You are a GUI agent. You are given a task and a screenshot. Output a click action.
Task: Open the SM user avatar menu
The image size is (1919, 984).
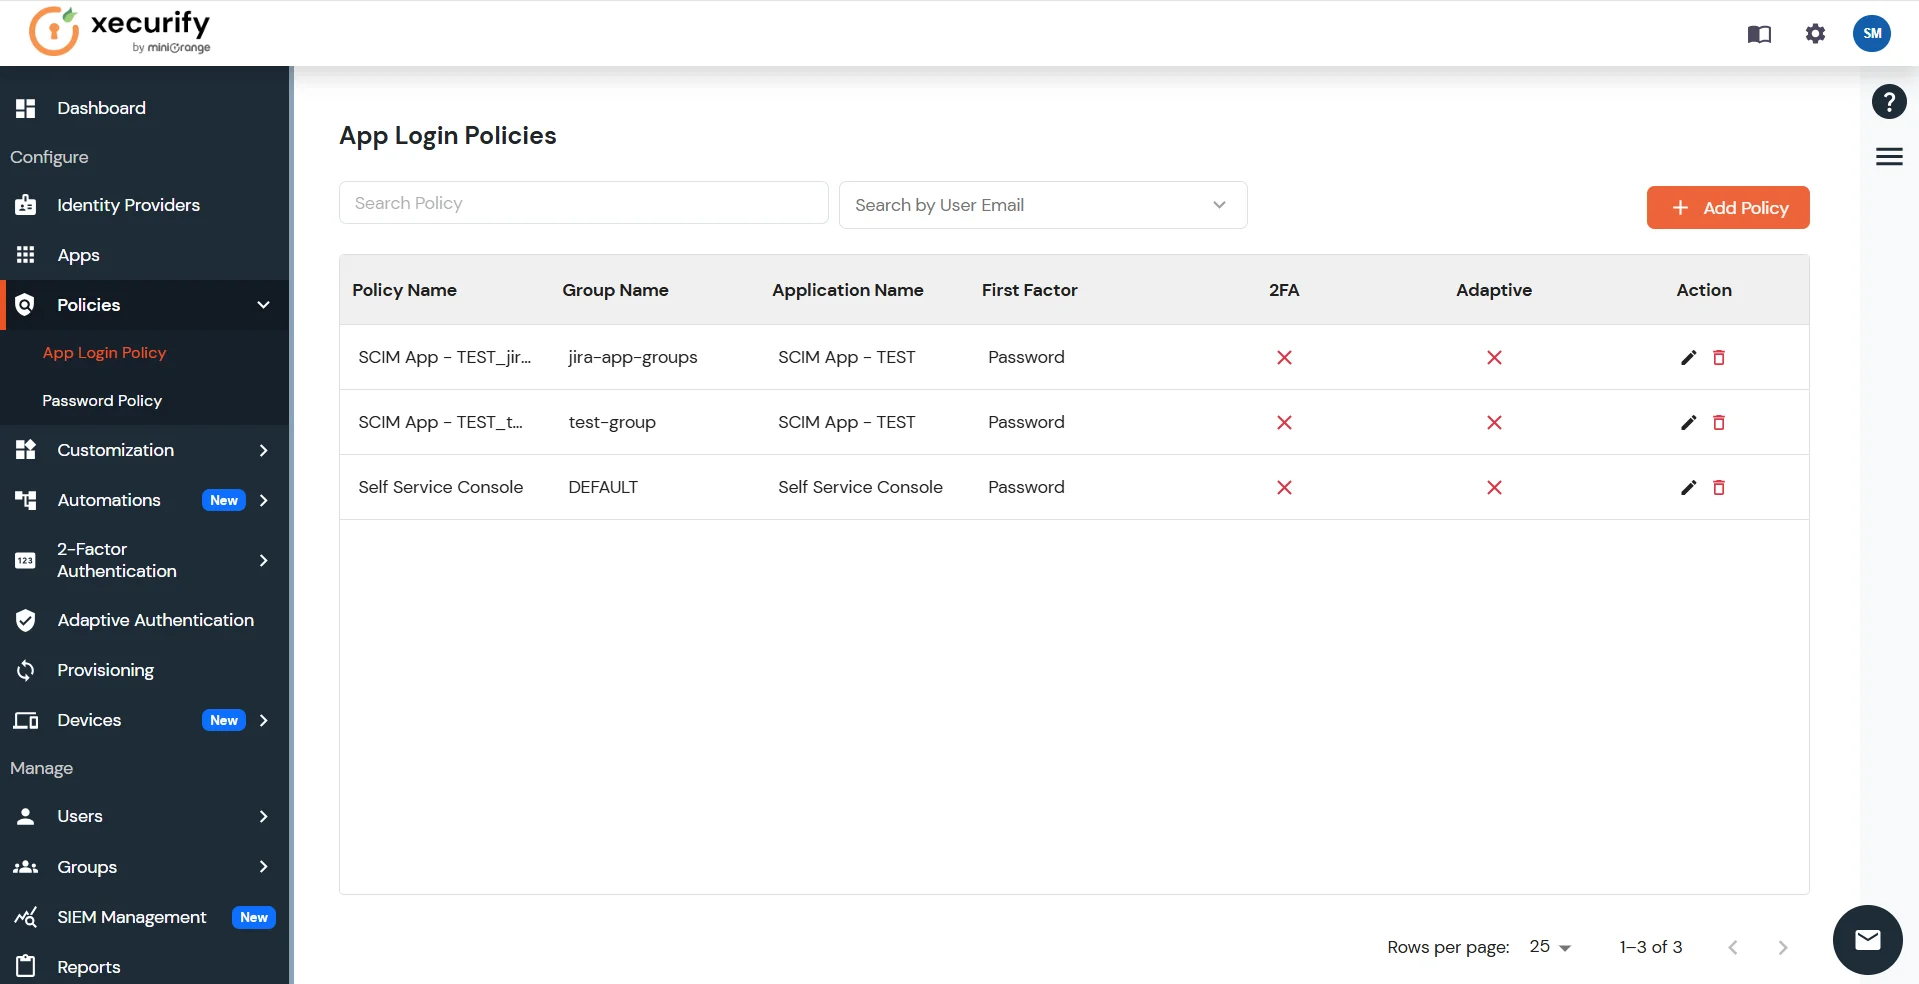coord(1872,33)
